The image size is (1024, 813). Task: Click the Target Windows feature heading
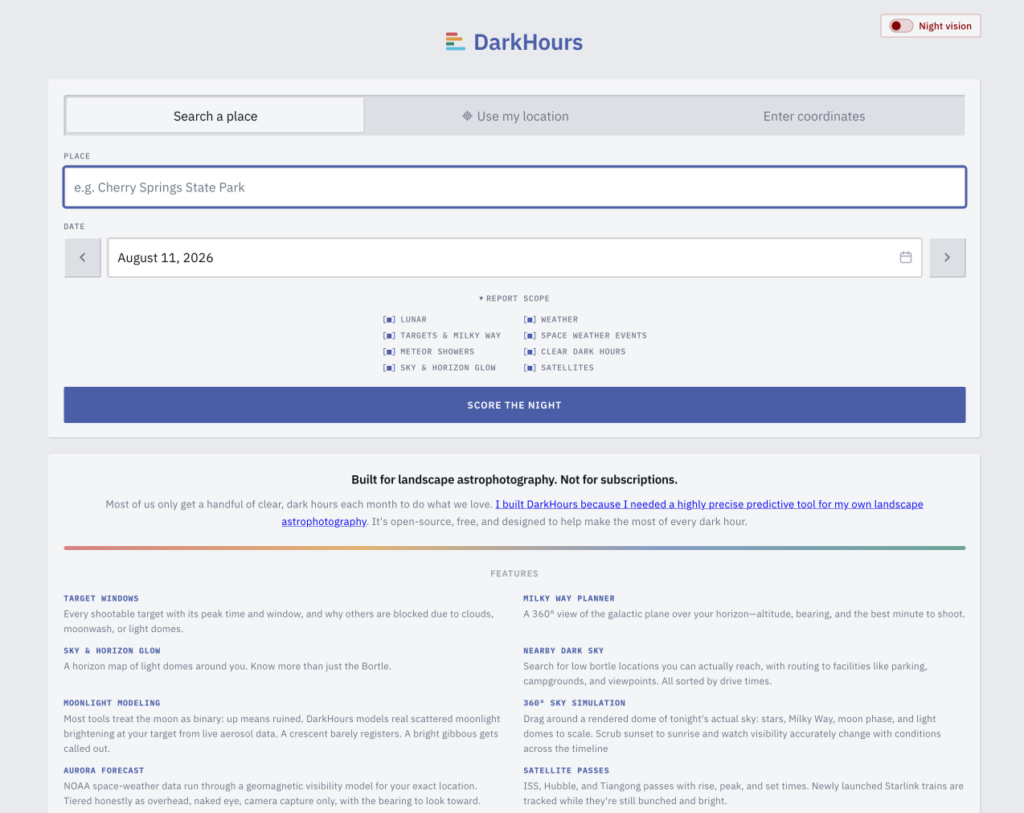pyautogui.click(x=101, y=598)
